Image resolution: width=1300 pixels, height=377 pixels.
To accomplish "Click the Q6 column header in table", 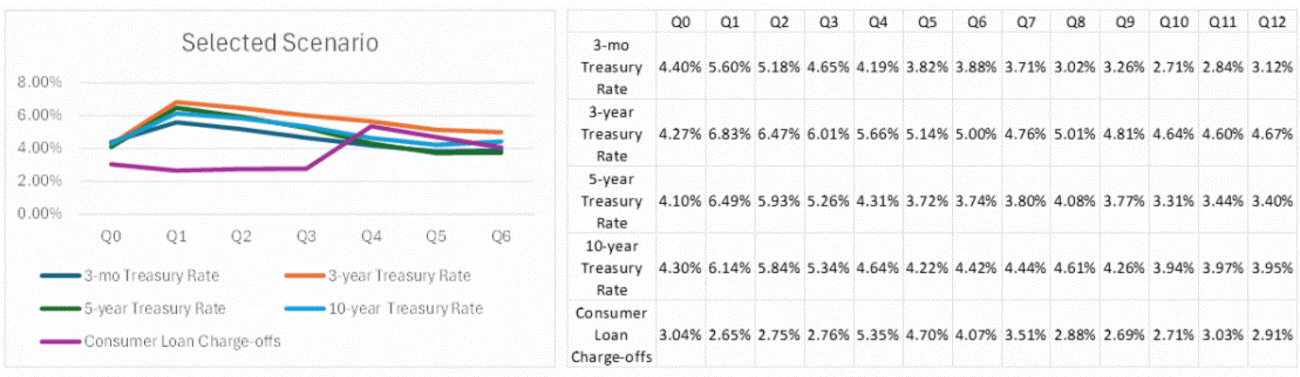I will tap(976, 20).
